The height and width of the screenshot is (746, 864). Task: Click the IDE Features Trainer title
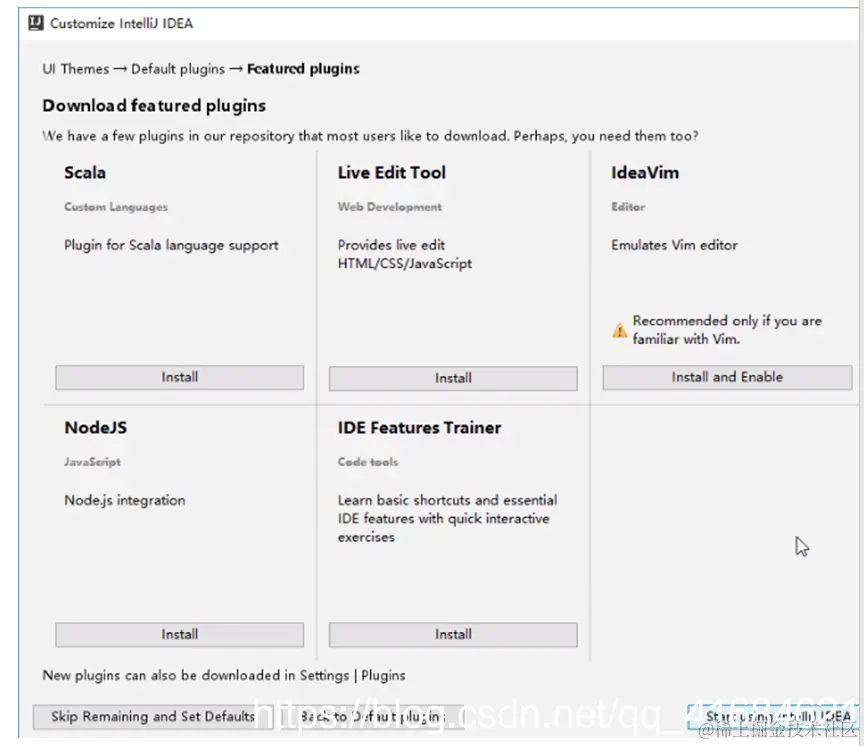(419, 428)
